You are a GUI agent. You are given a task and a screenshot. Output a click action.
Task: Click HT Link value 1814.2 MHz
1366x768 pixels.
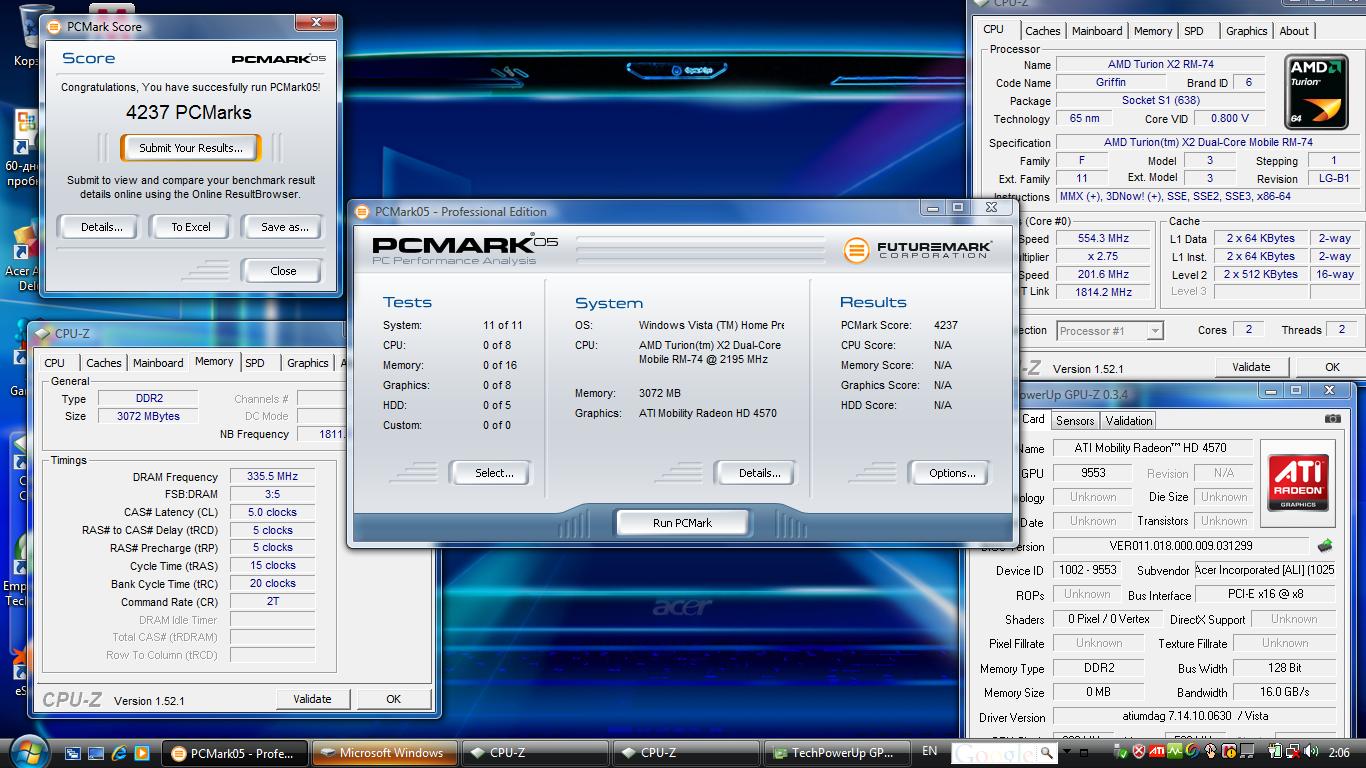(x=1104, y=292)
